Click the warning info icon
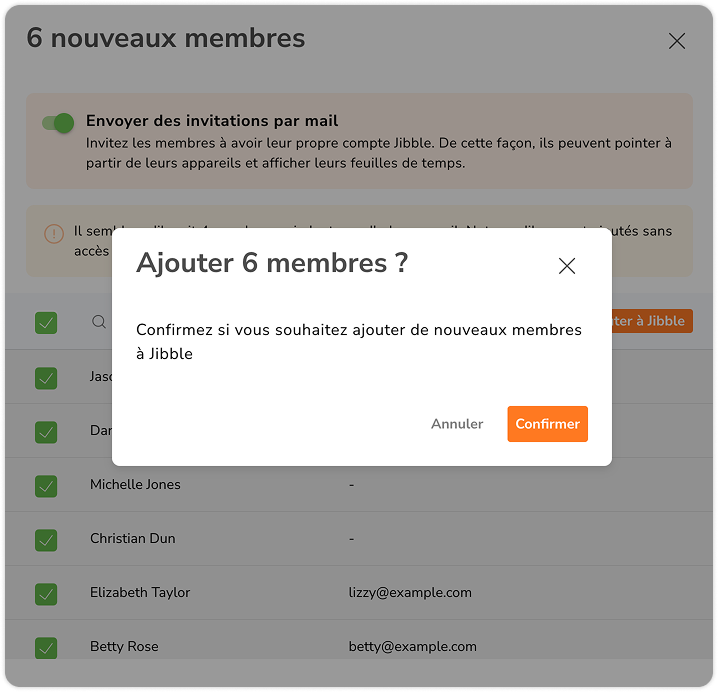Image resolution: width=718 pixels, height=692 pixels. (x=54, y=233)
